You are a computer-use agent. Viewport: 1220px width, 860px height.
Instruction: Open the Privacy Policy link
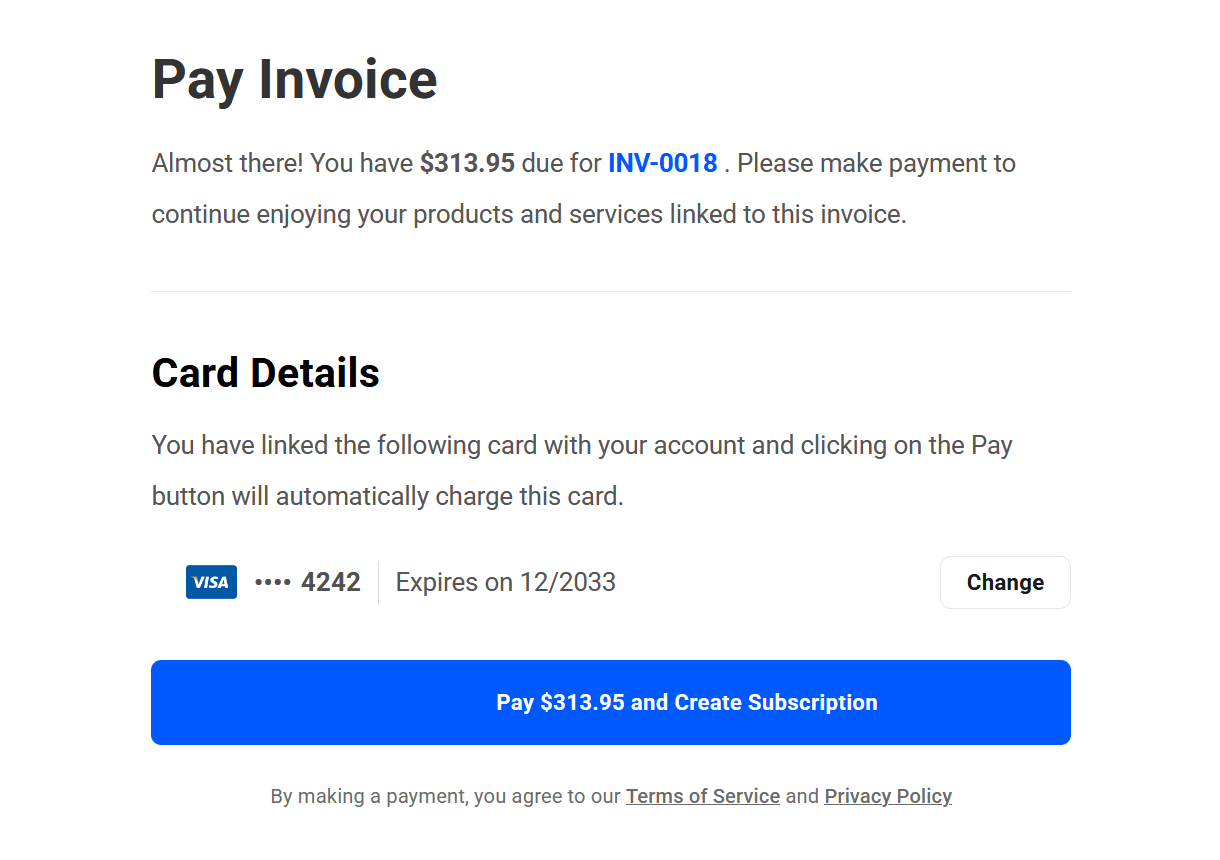(887, 796)
